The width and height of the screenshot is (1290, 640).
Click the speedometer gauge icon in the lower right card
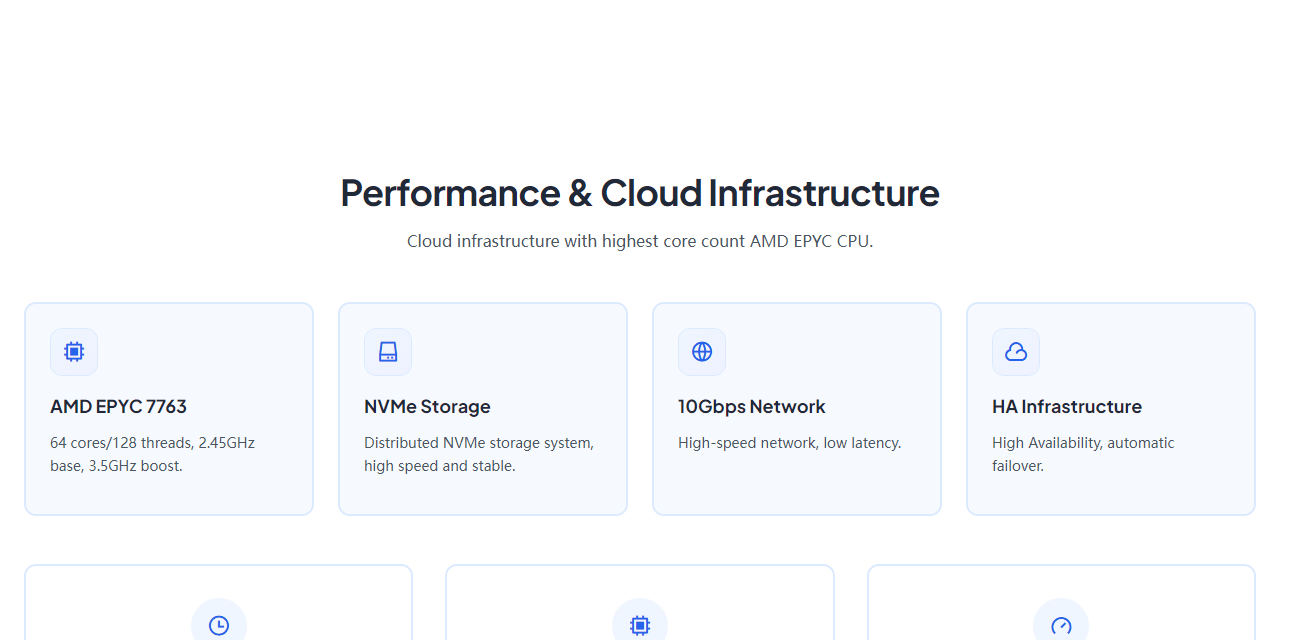pos(1061,625)
